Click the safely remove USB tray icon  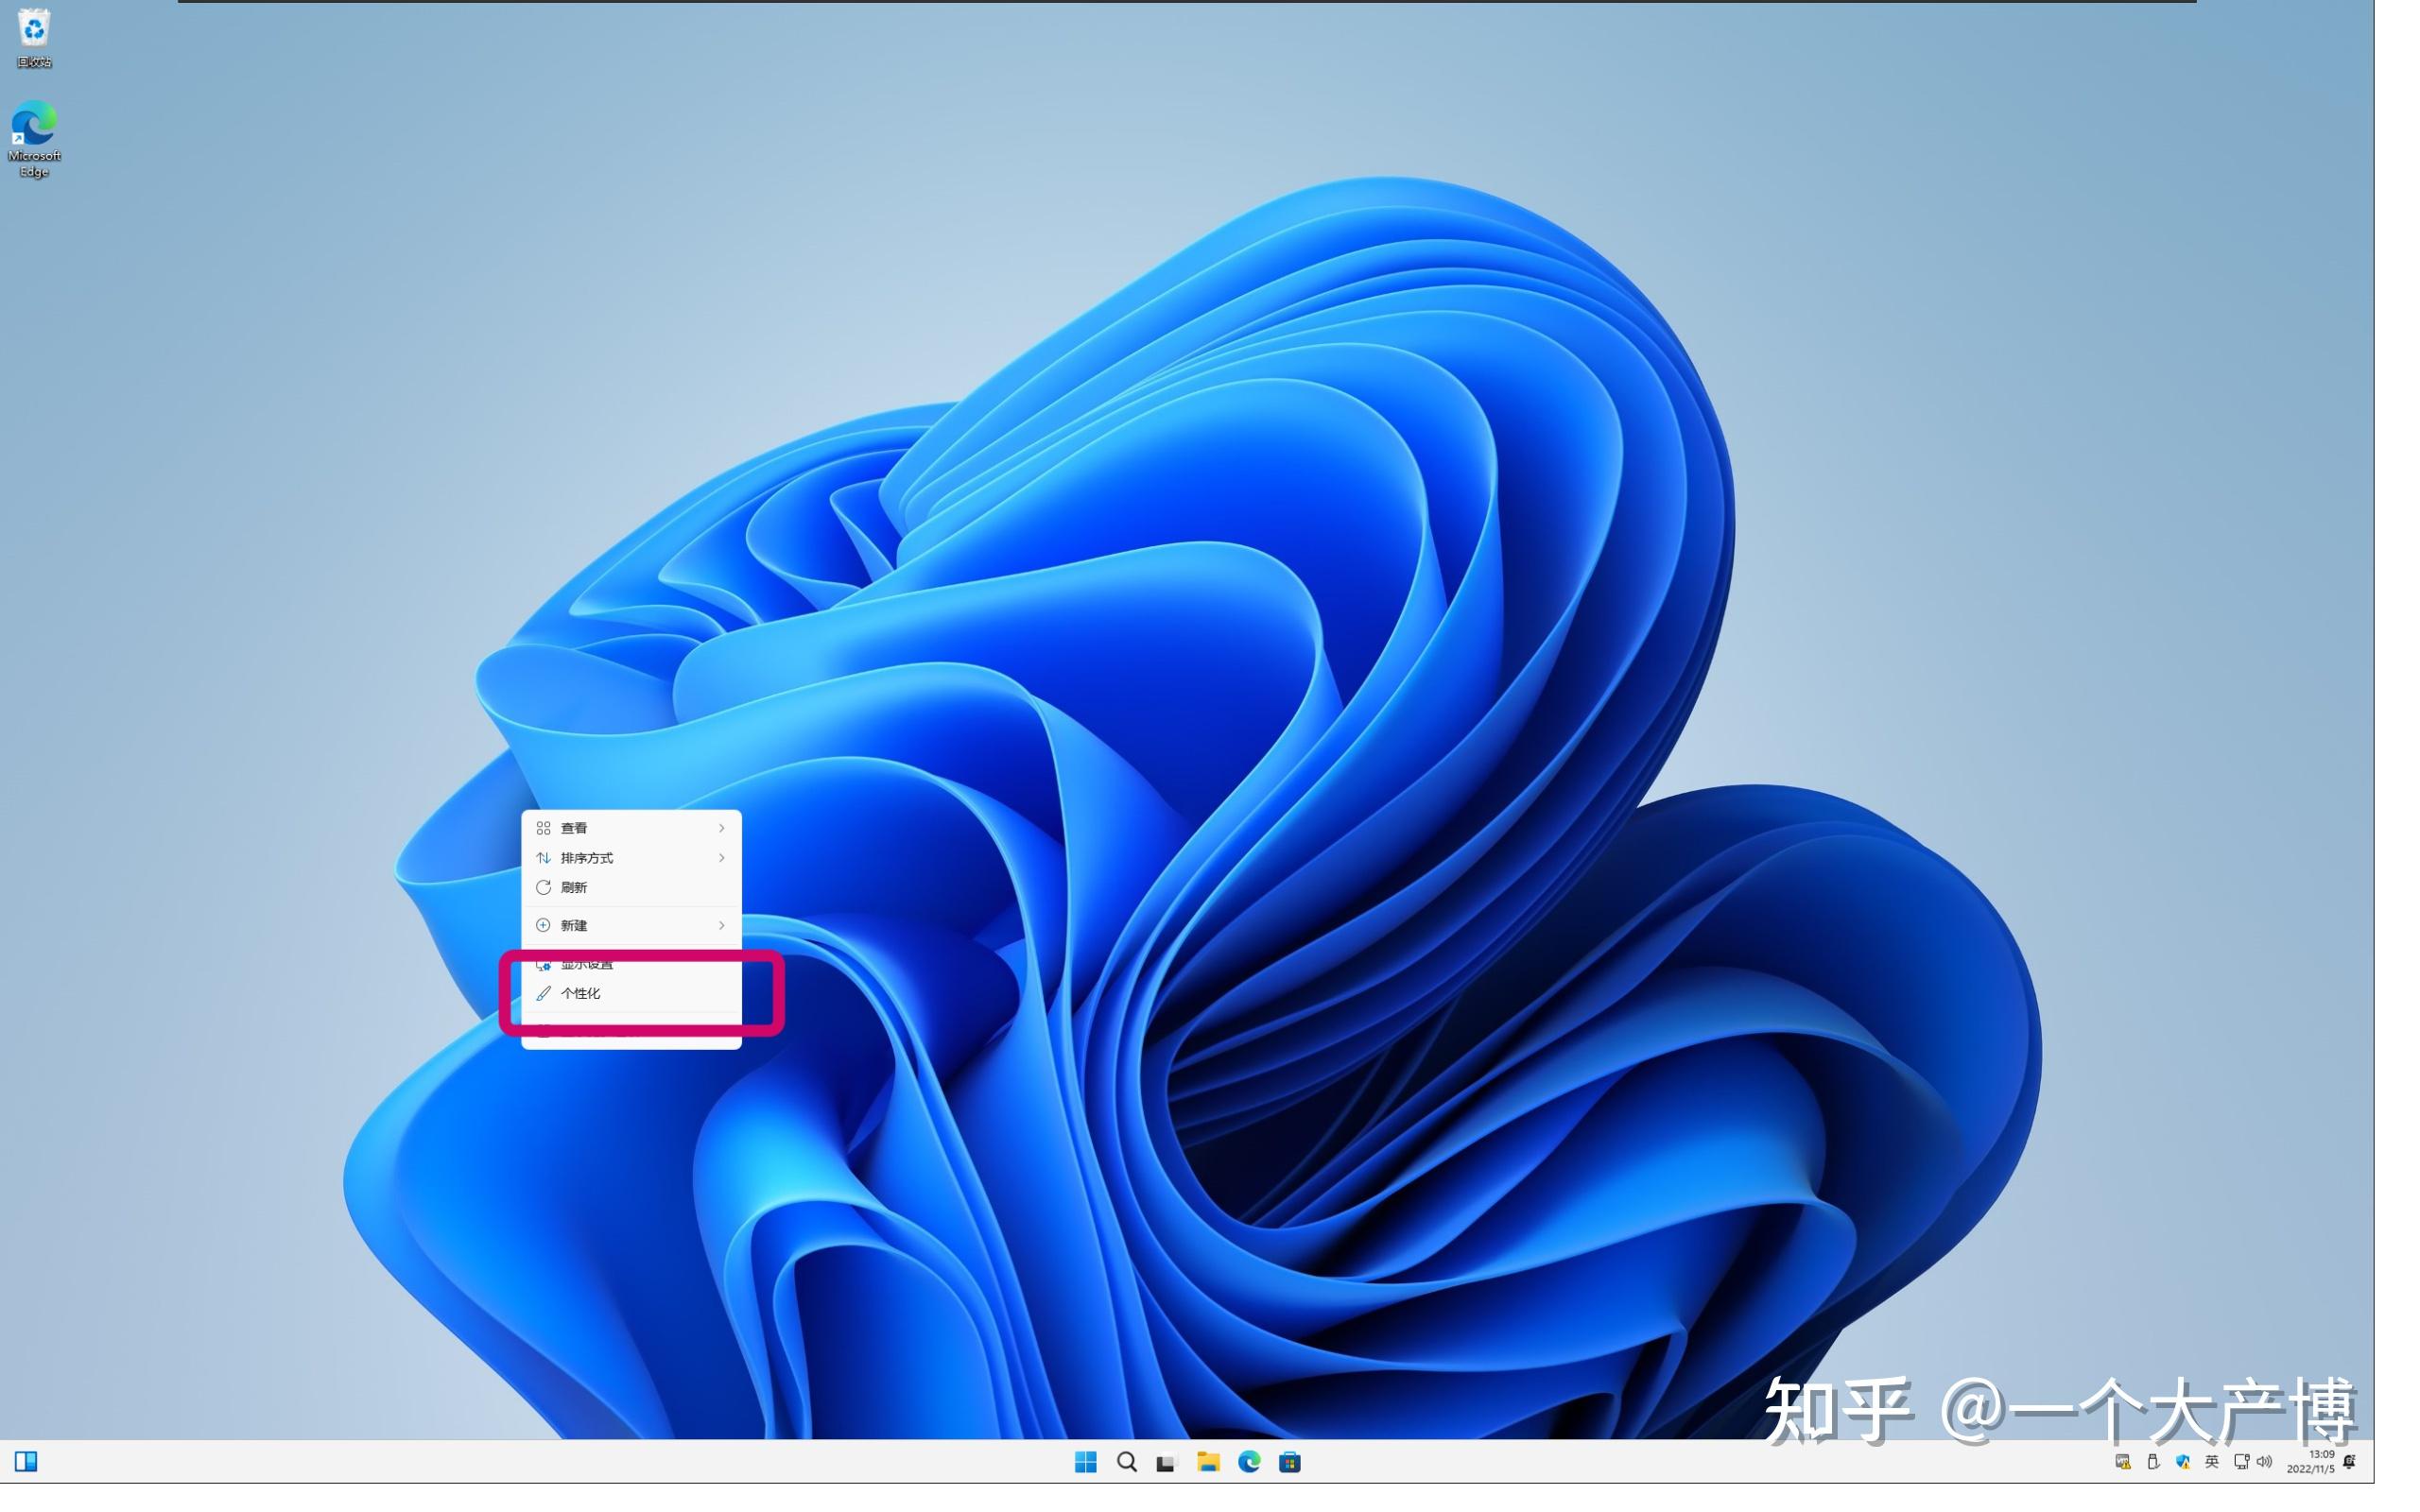[x=2153, y=1462]
